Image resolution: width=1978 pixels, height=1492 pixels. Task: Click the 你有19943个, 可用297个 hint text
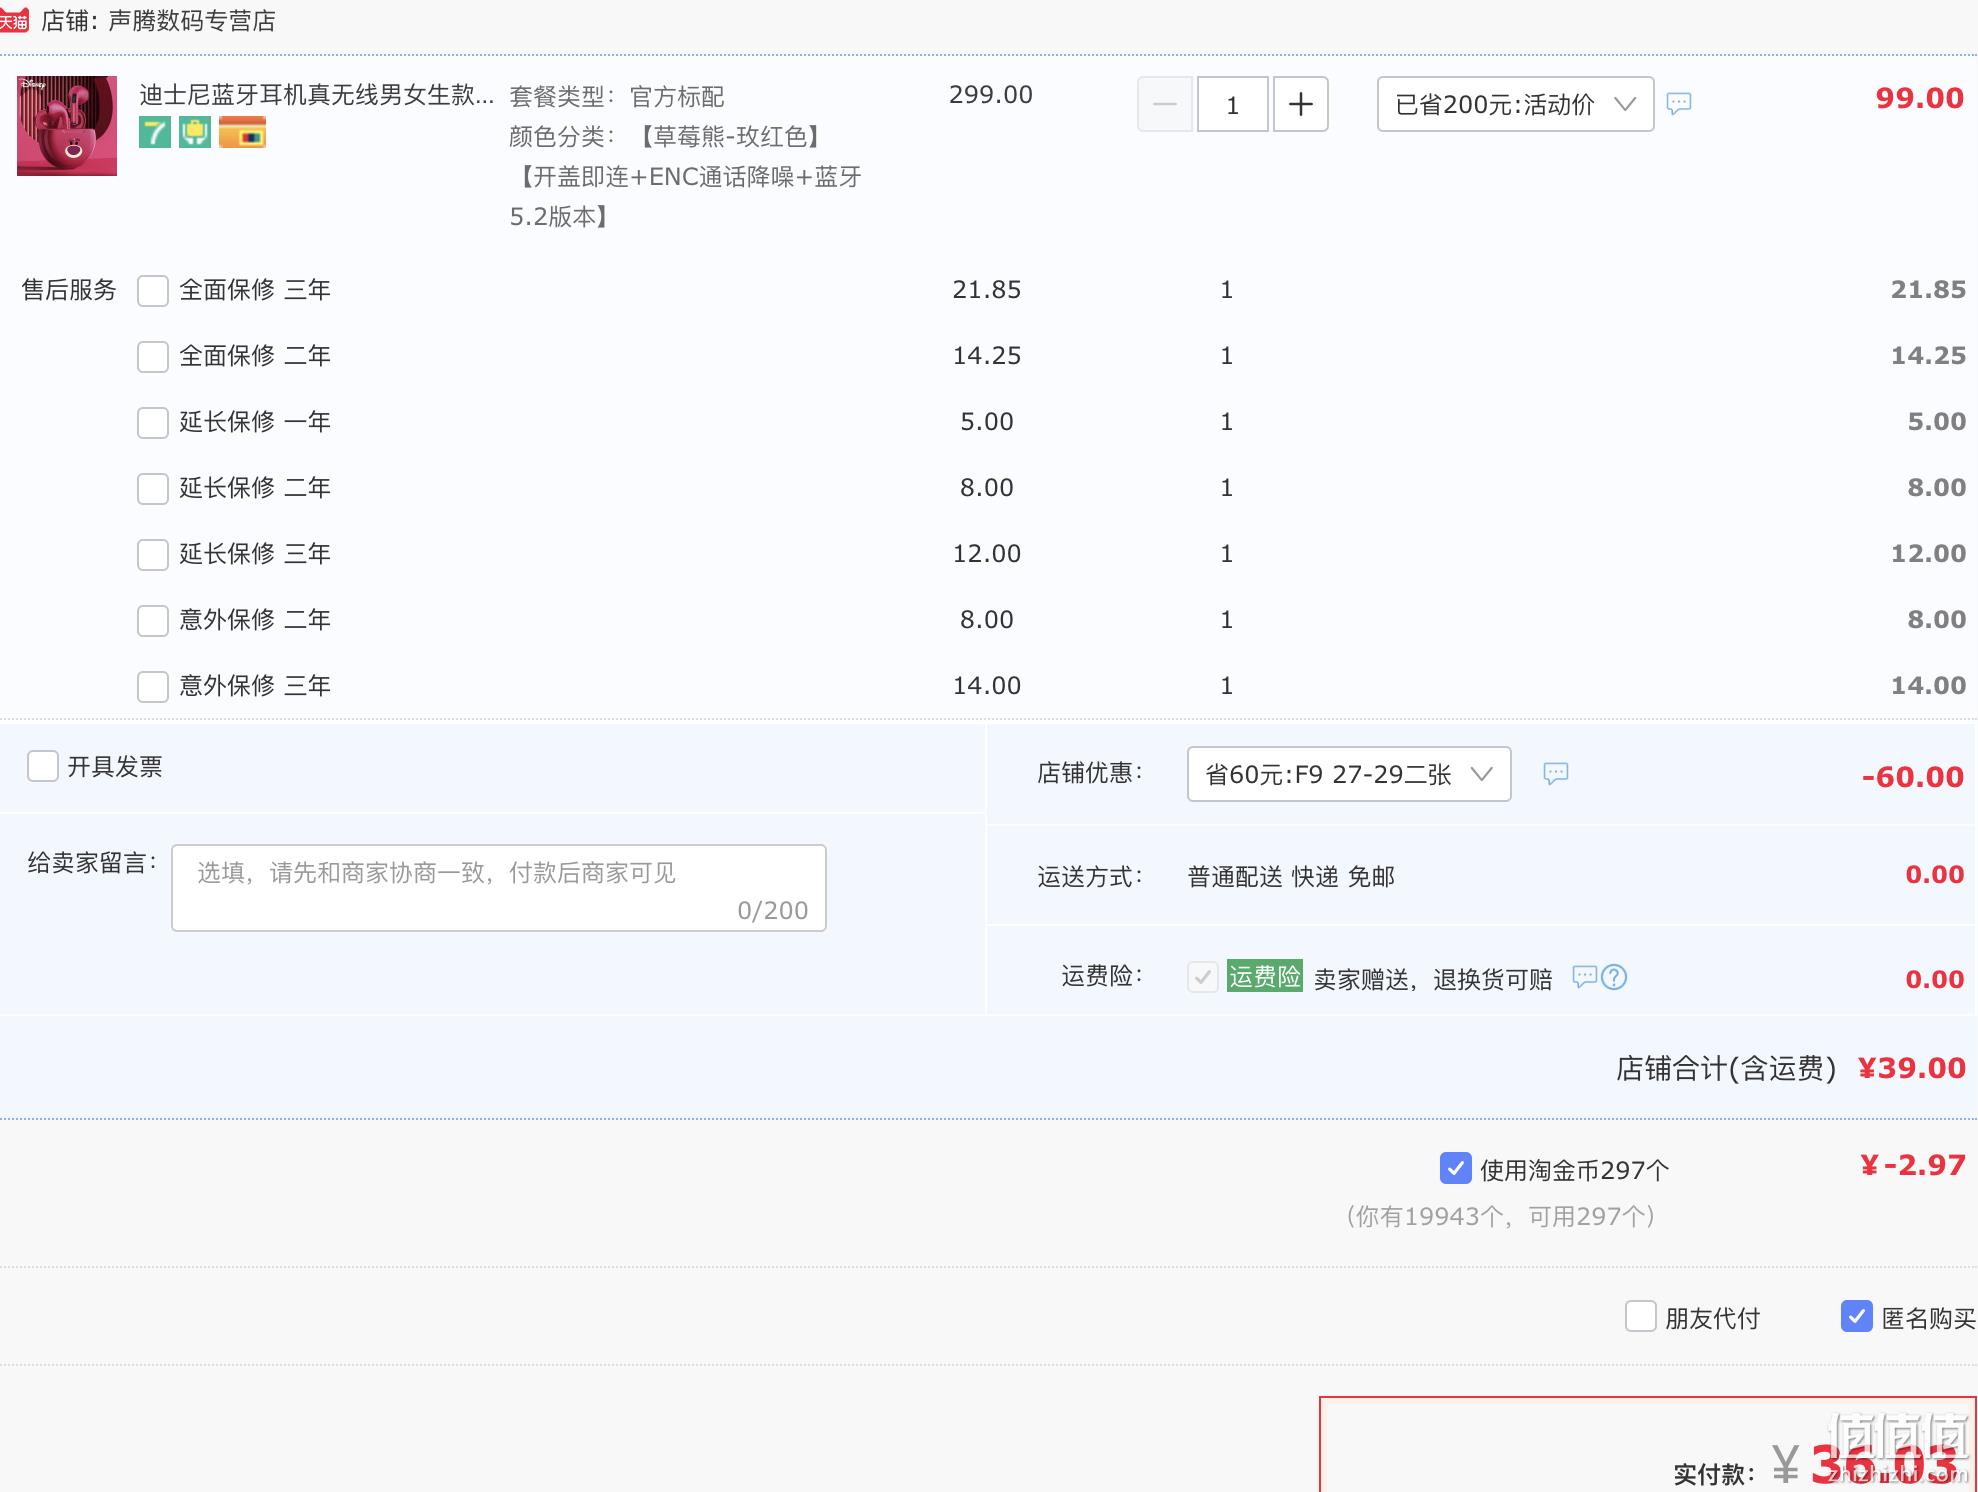pos(1501,1217)
